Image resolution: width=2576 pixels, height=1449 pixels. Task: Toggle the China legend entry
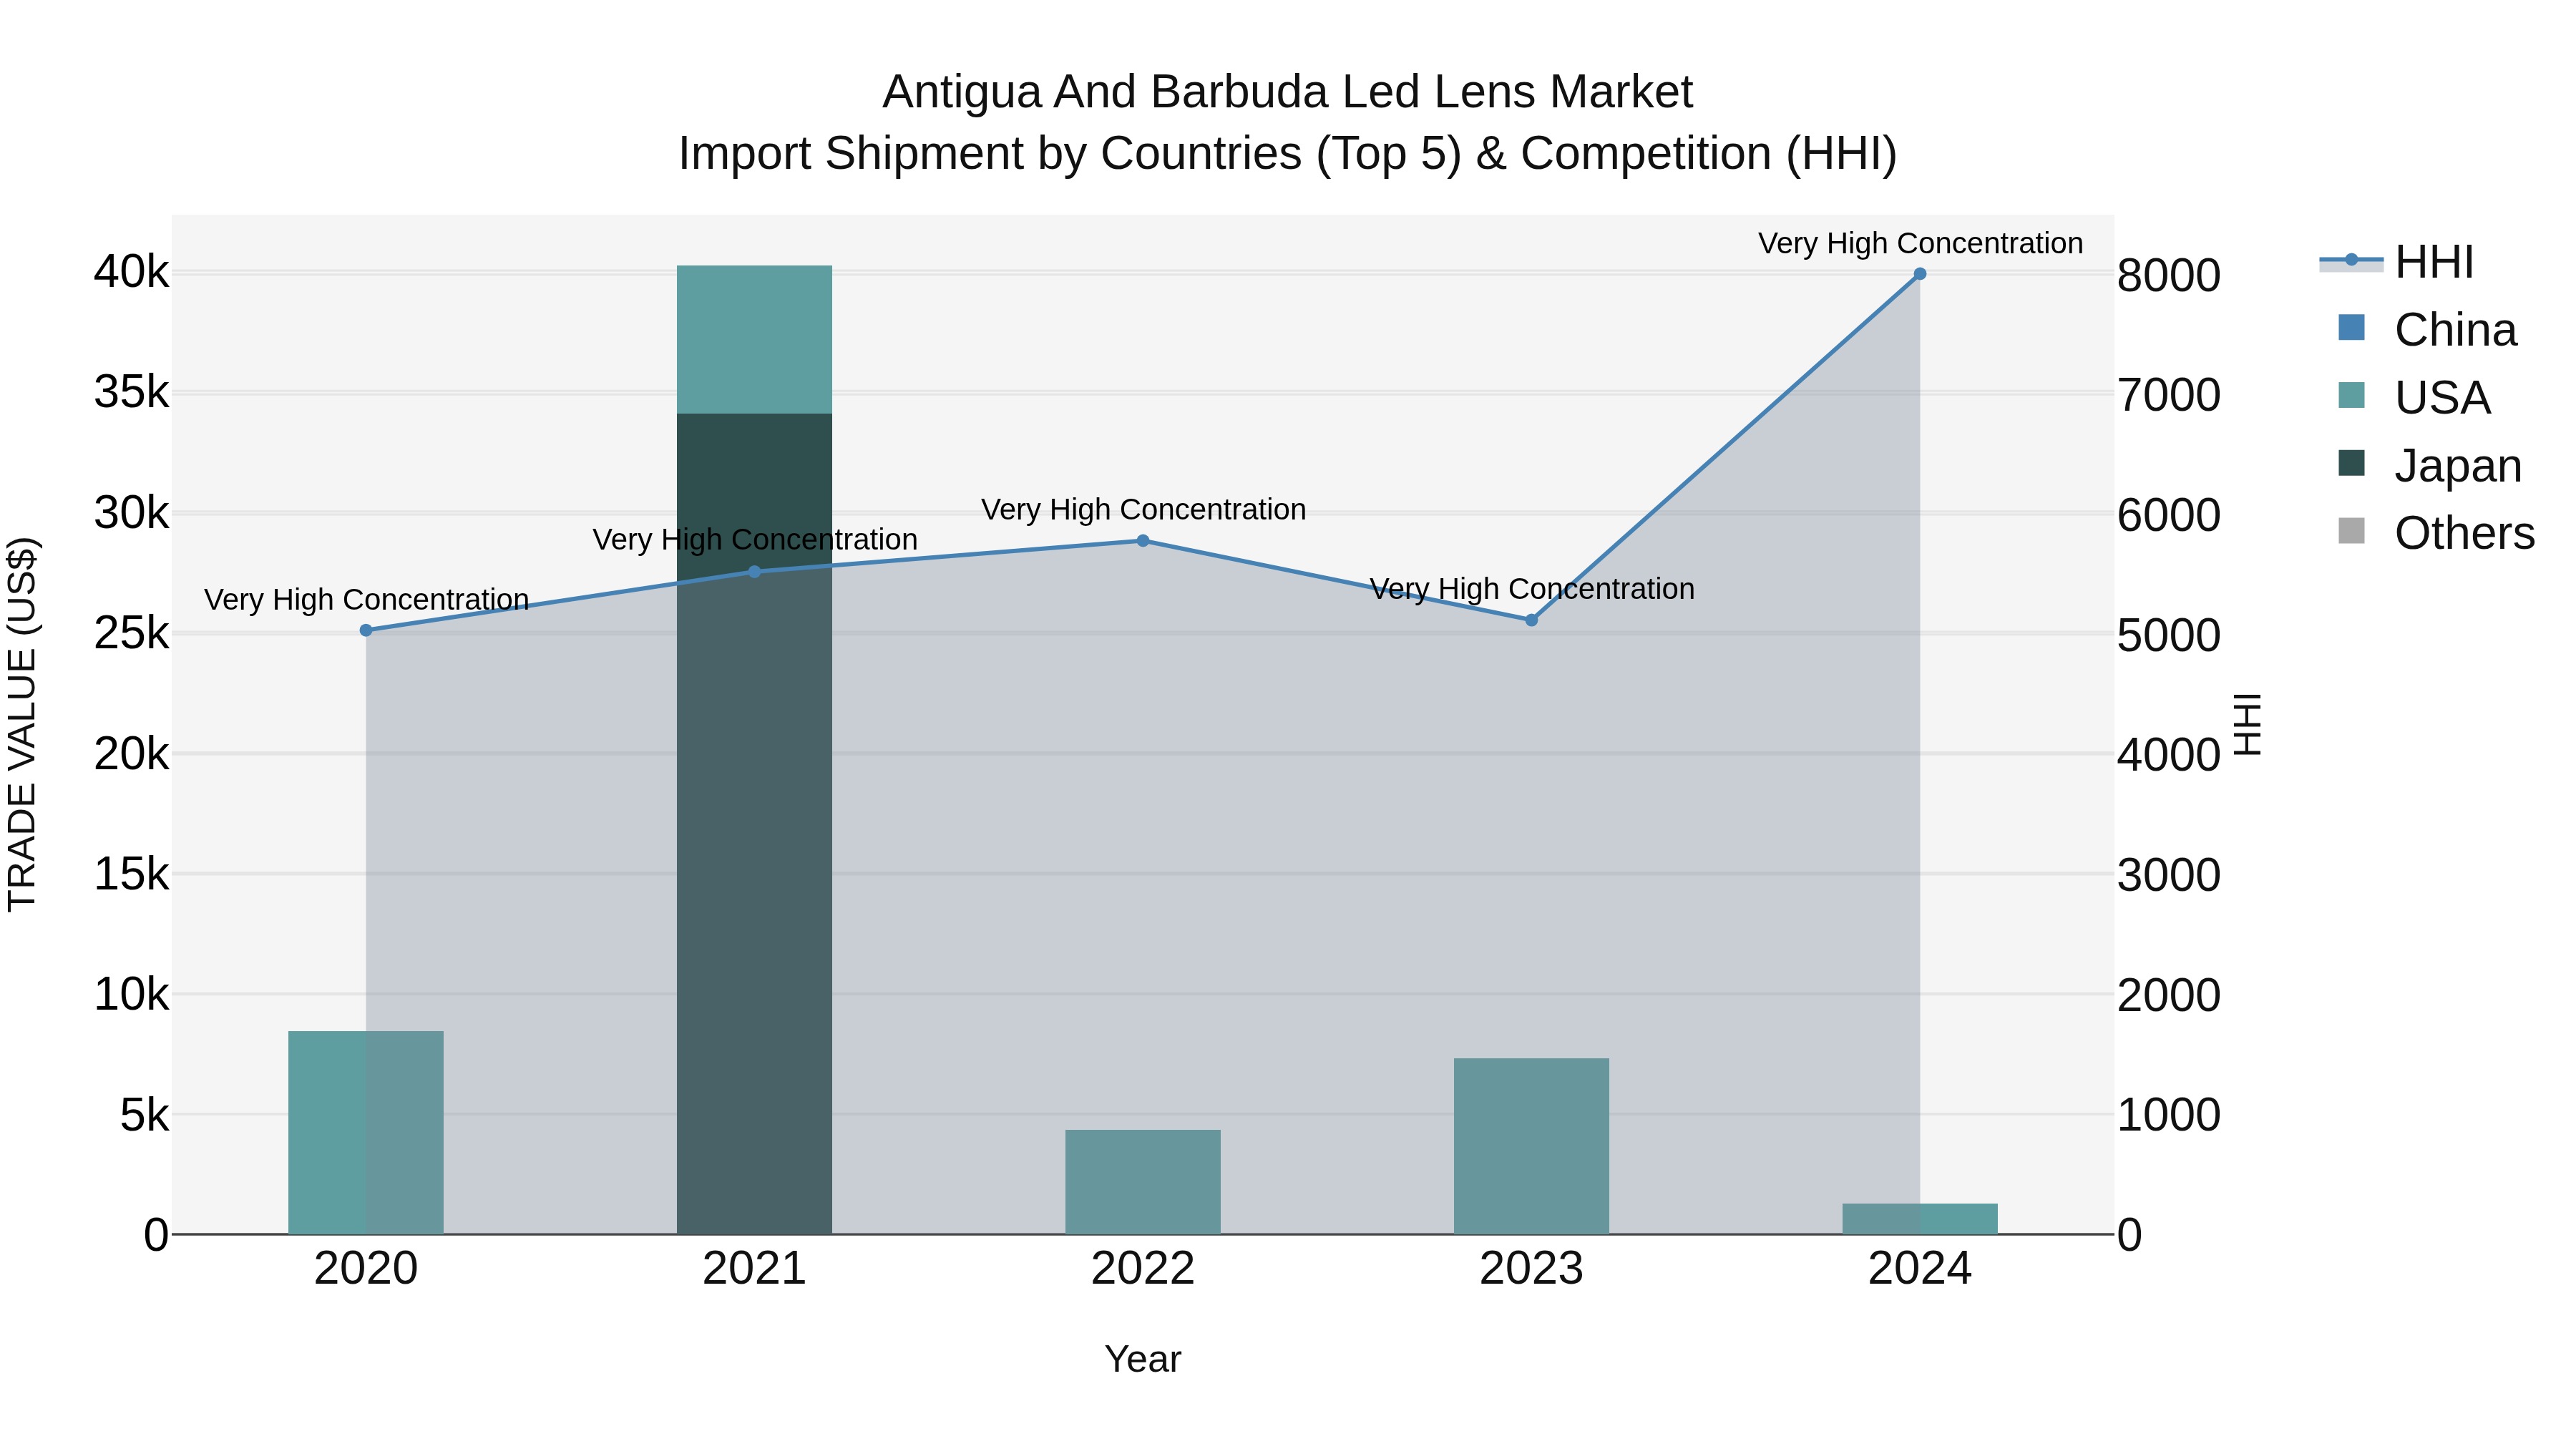tap(2427, 330)
